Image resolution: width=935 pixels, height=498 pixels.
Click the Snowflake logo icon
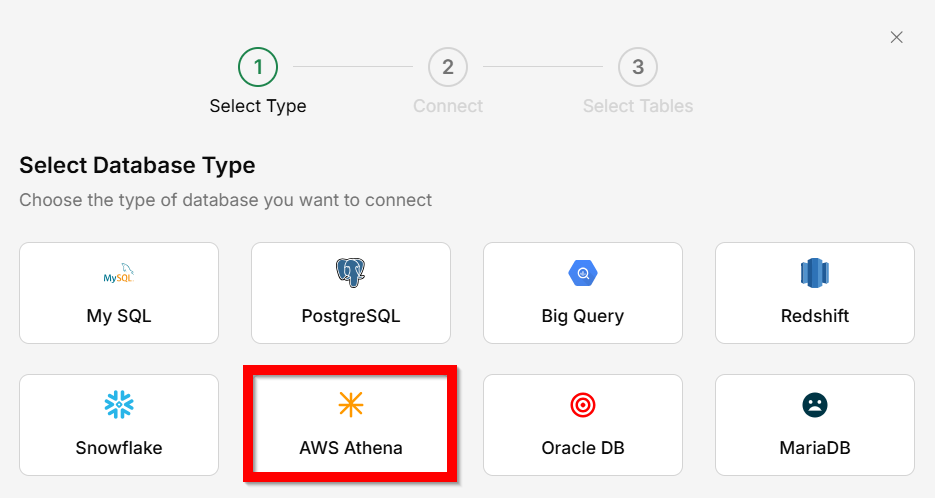pos(119,405)
